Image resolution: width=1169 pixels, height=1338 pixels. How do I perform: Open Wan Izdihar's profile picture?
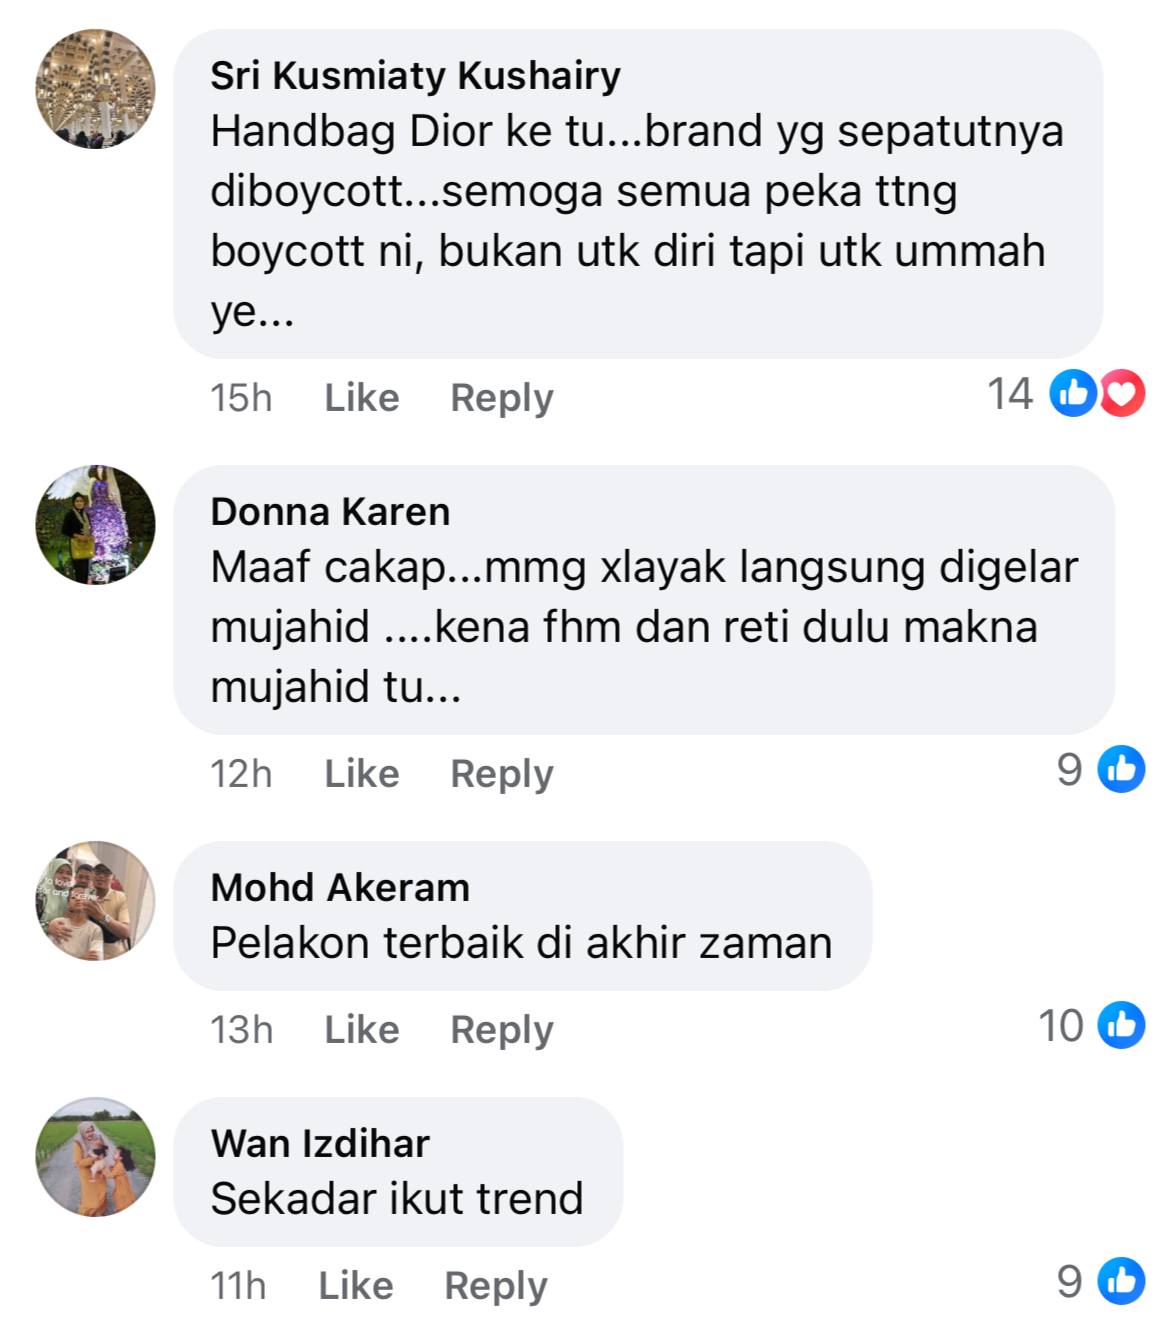(96, 1157)
